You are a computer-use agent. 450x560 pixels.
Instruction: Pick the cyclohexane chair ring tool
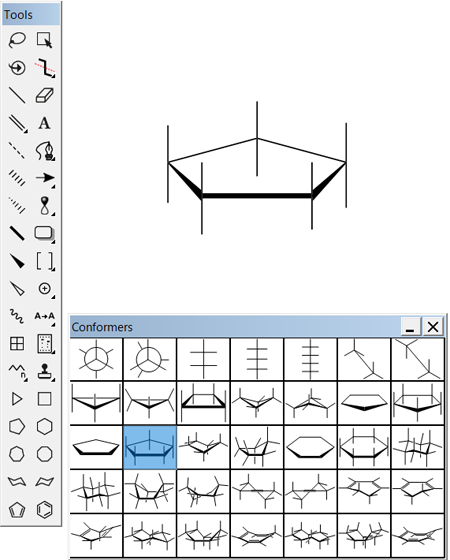[x=17, y=482]
